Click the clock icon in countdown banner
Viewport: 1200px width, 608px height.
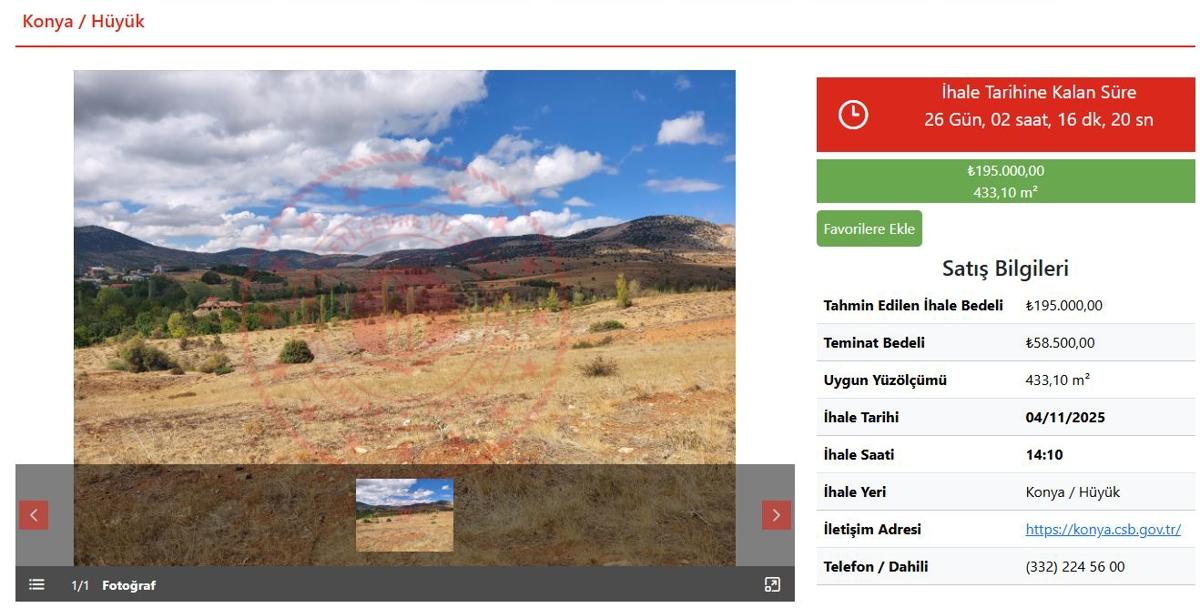coord(853,115)
